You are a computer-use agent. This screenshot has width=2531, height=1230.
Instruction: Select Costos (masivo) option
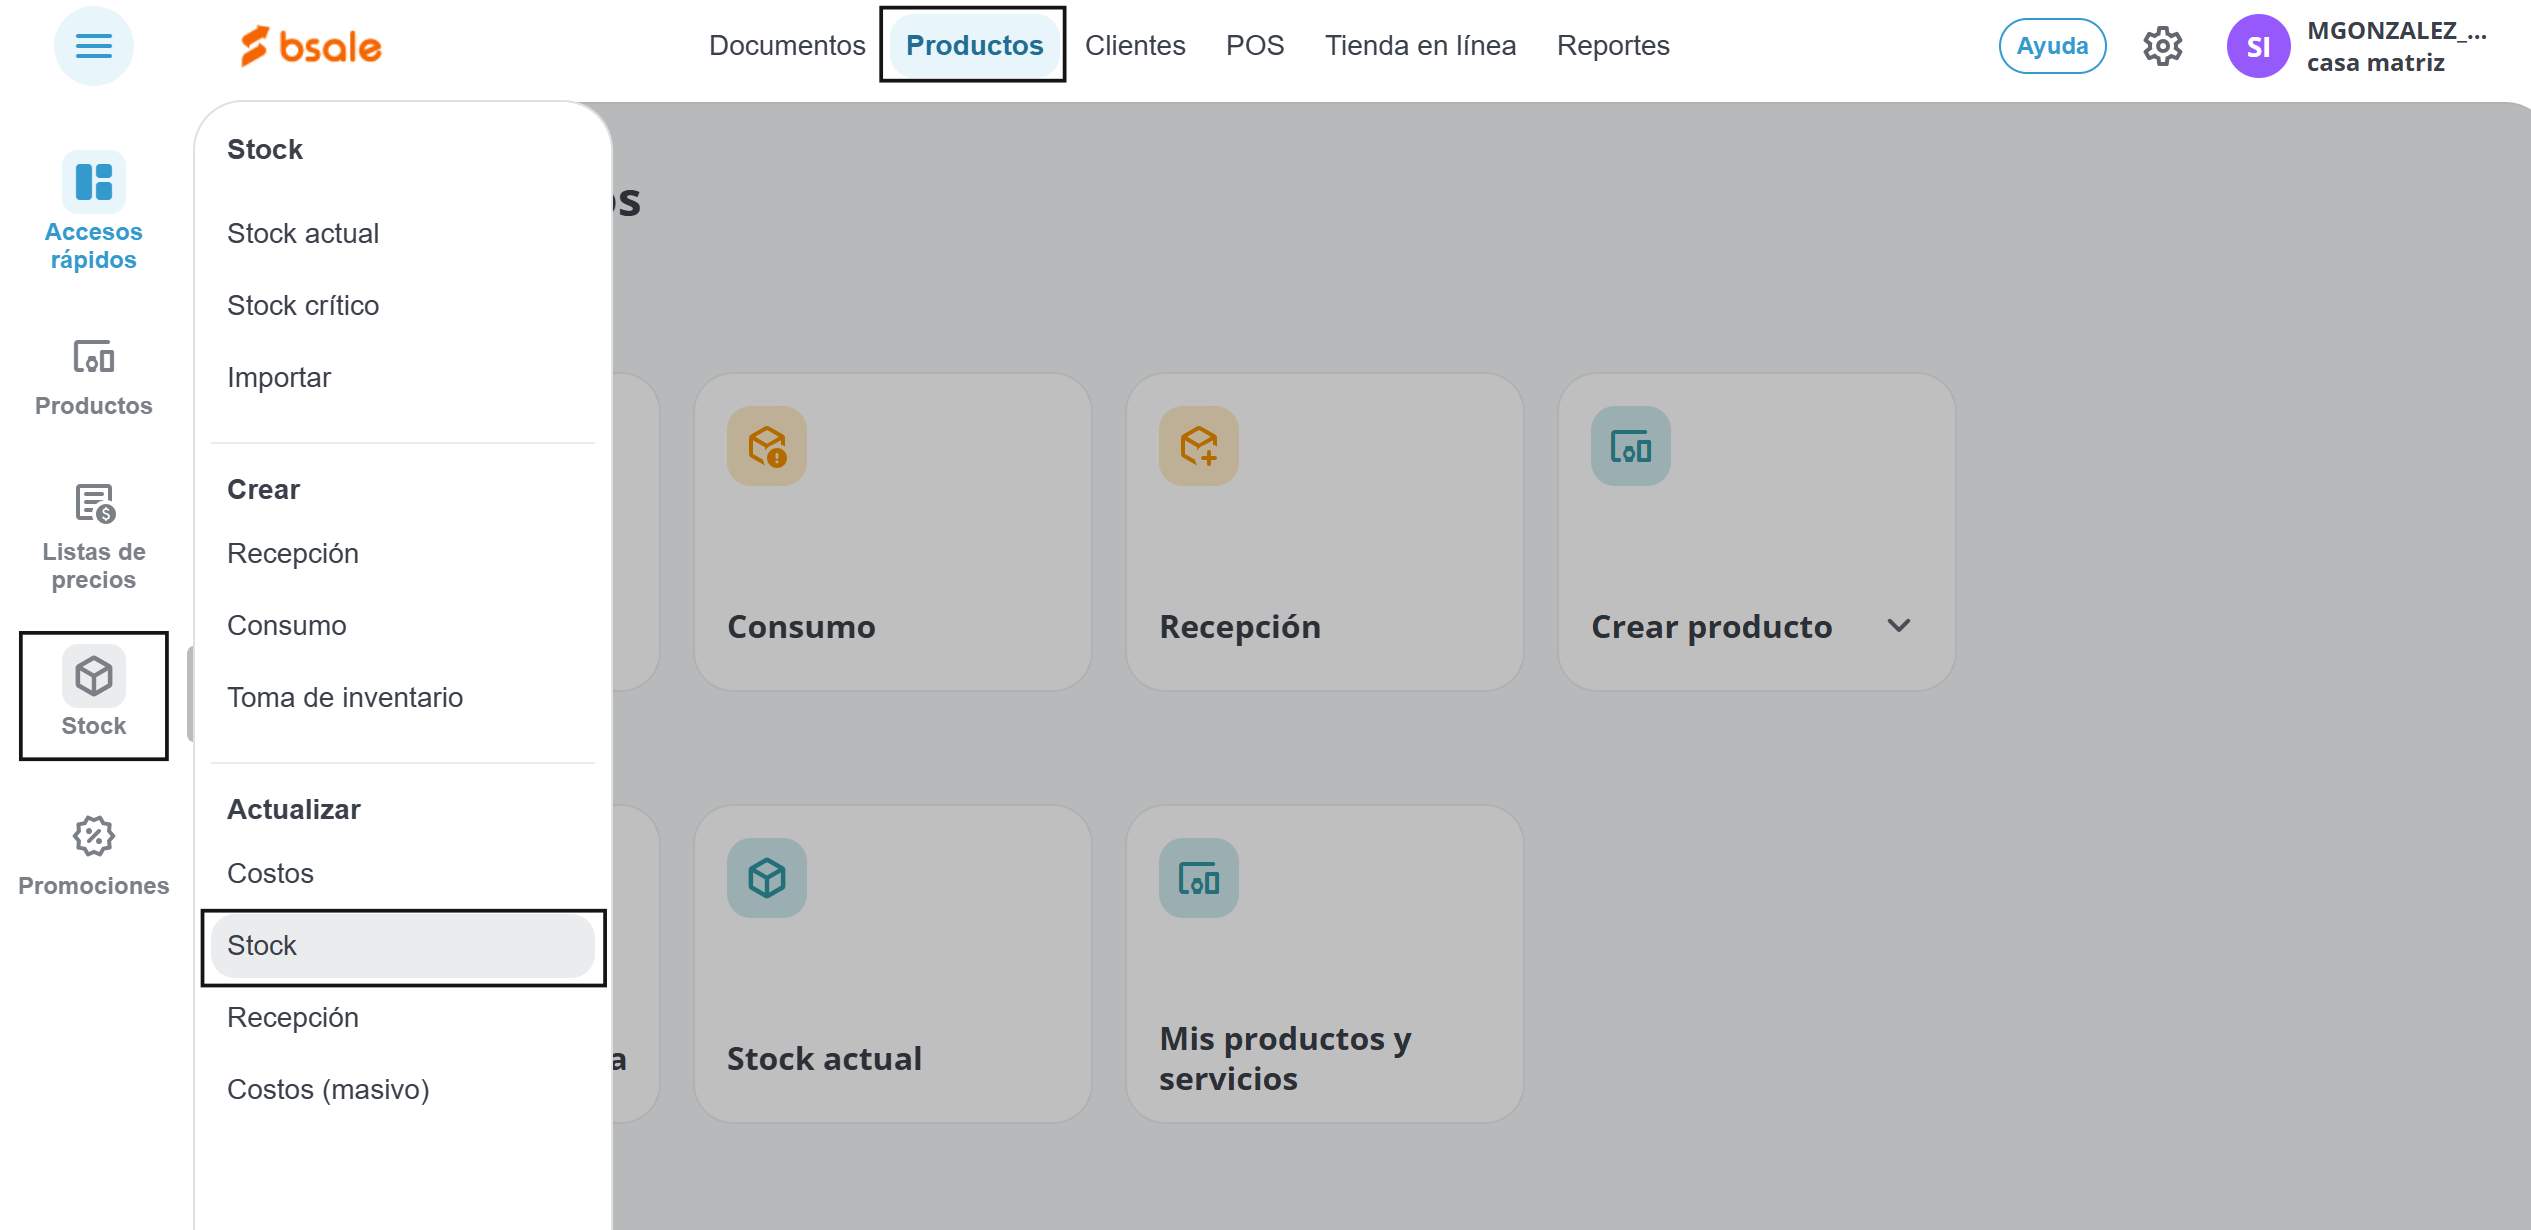click(x=328, y=1090)
